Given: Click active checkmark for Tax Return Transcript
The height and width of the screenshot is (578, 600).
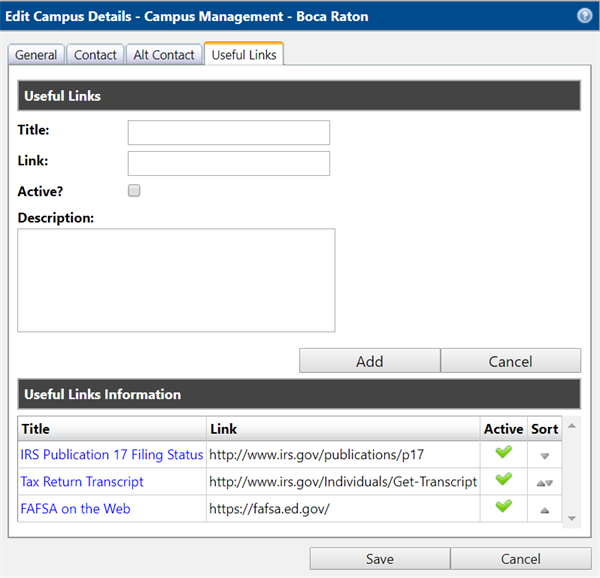Looking at the screenshot, I should point(503,480).
